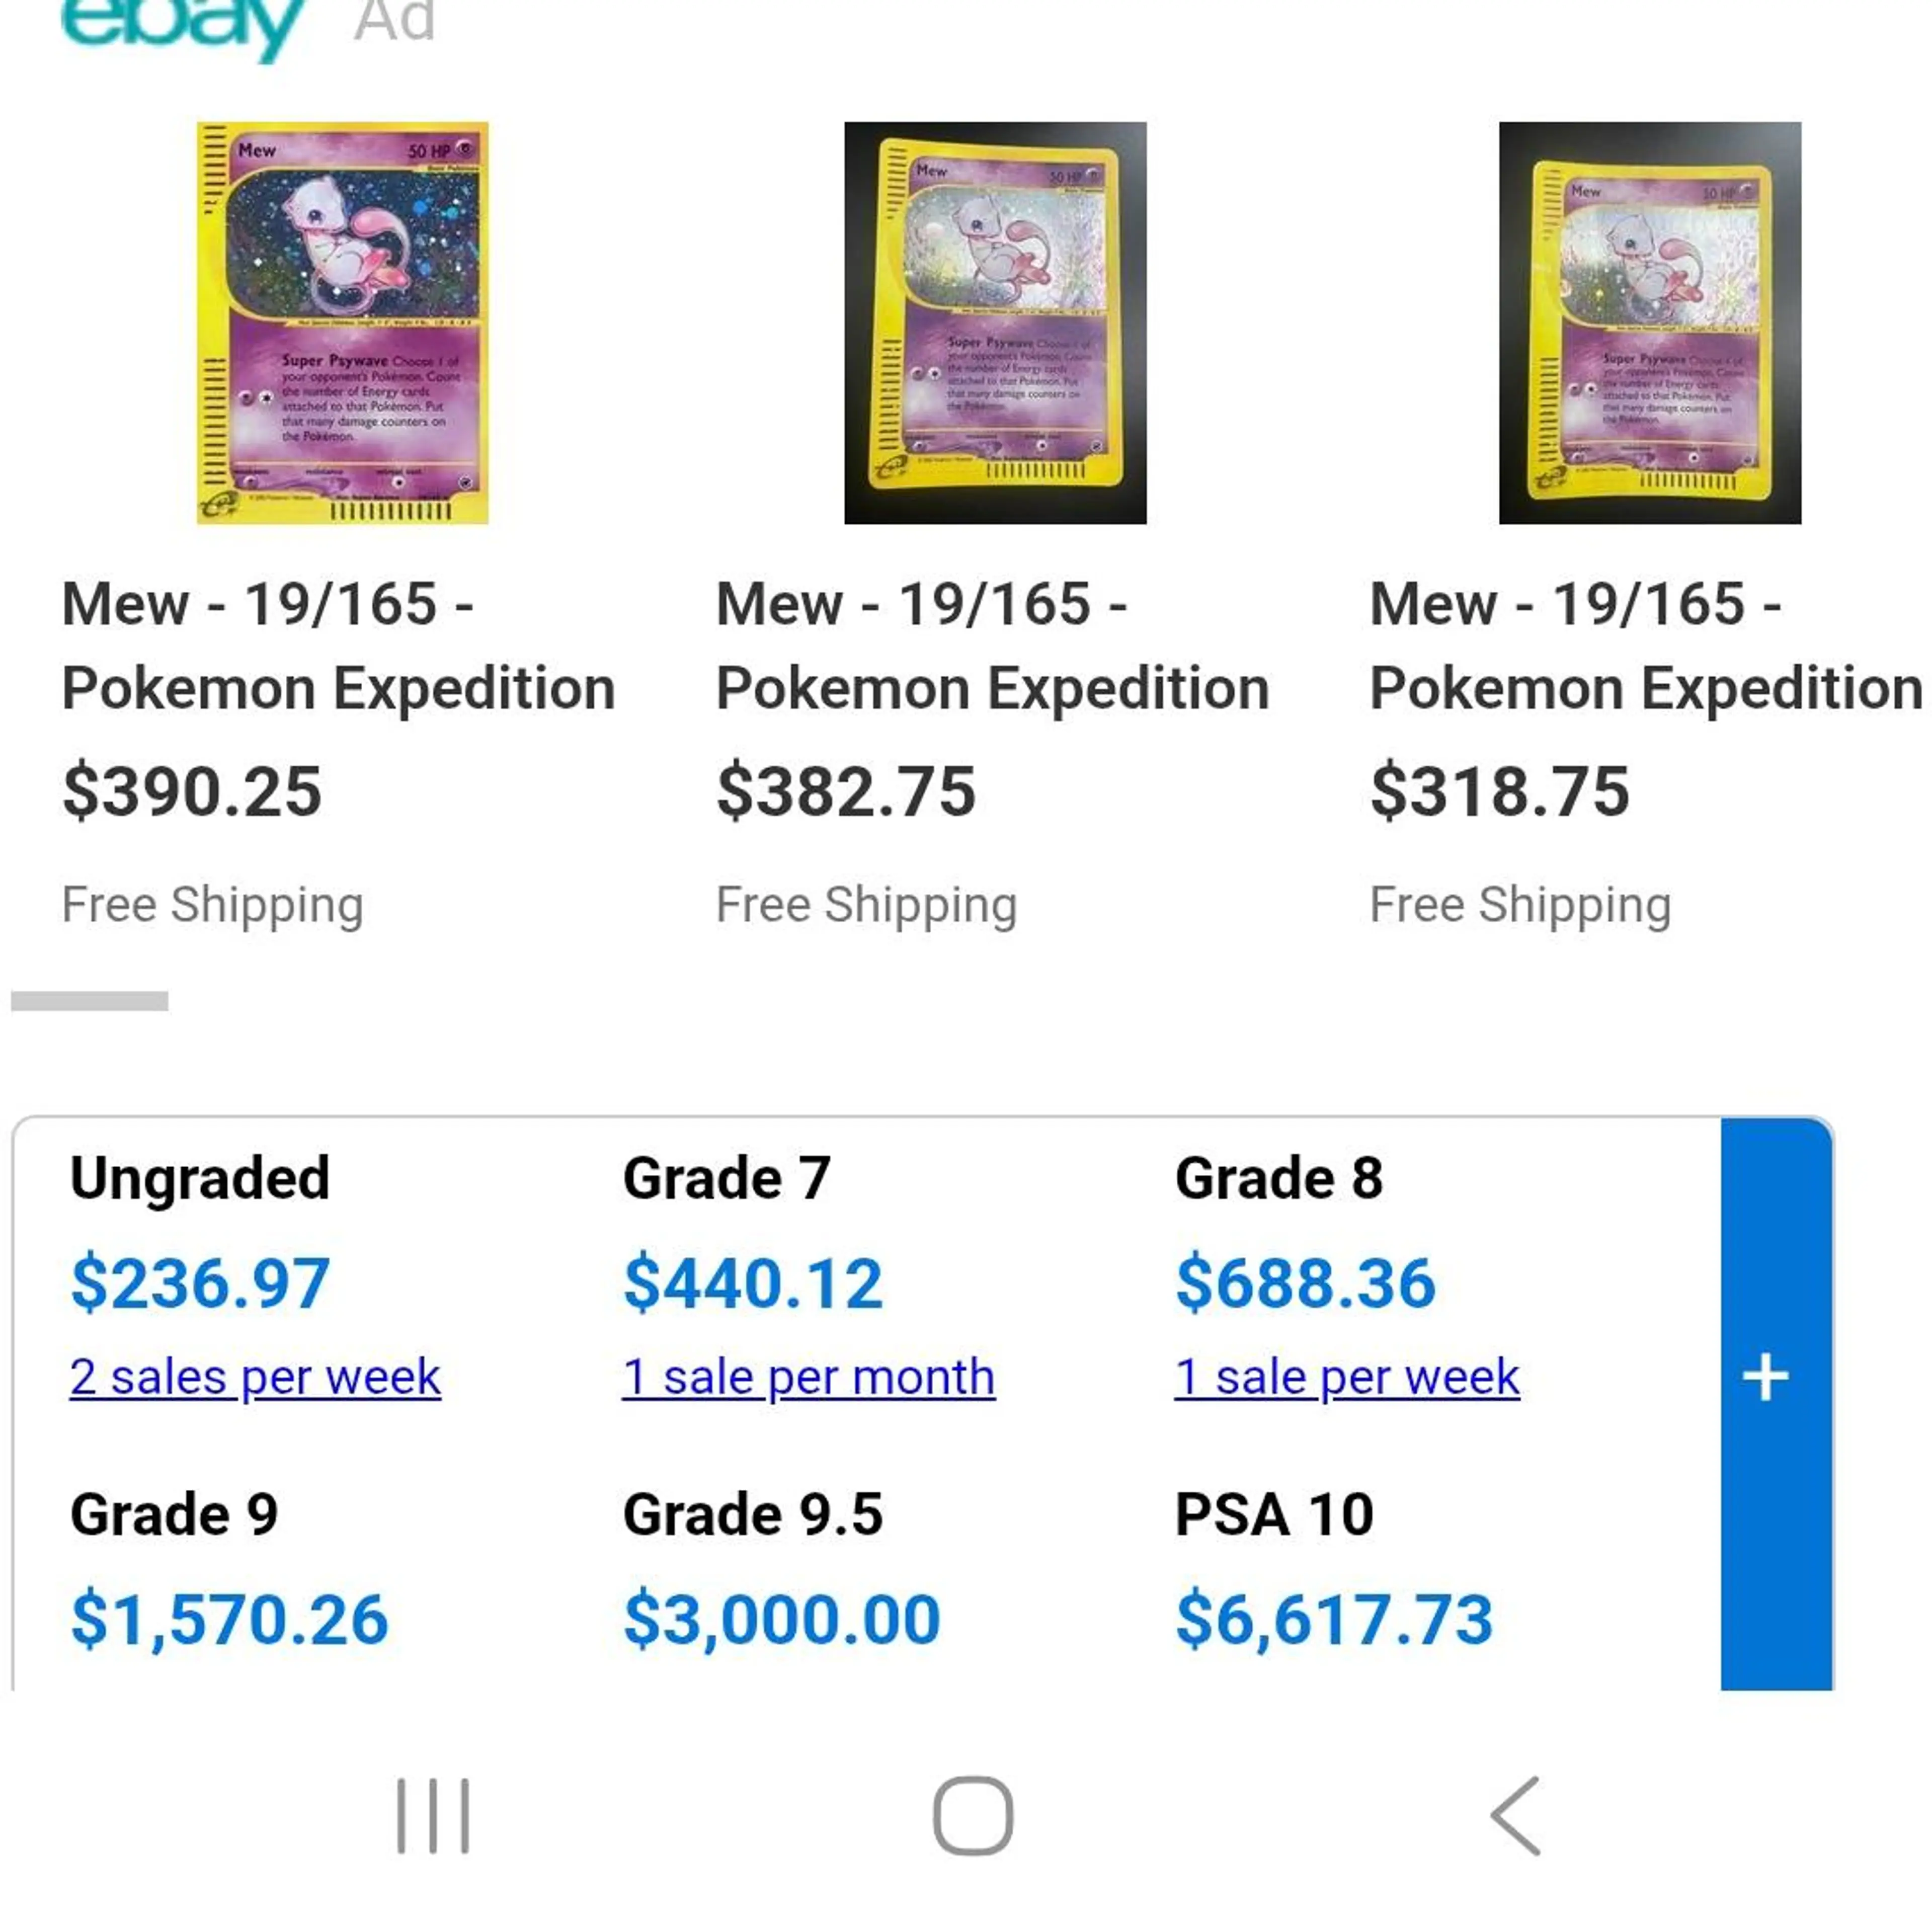
Task: Tap the Android recent apps icon
Action: [433, 1815]
